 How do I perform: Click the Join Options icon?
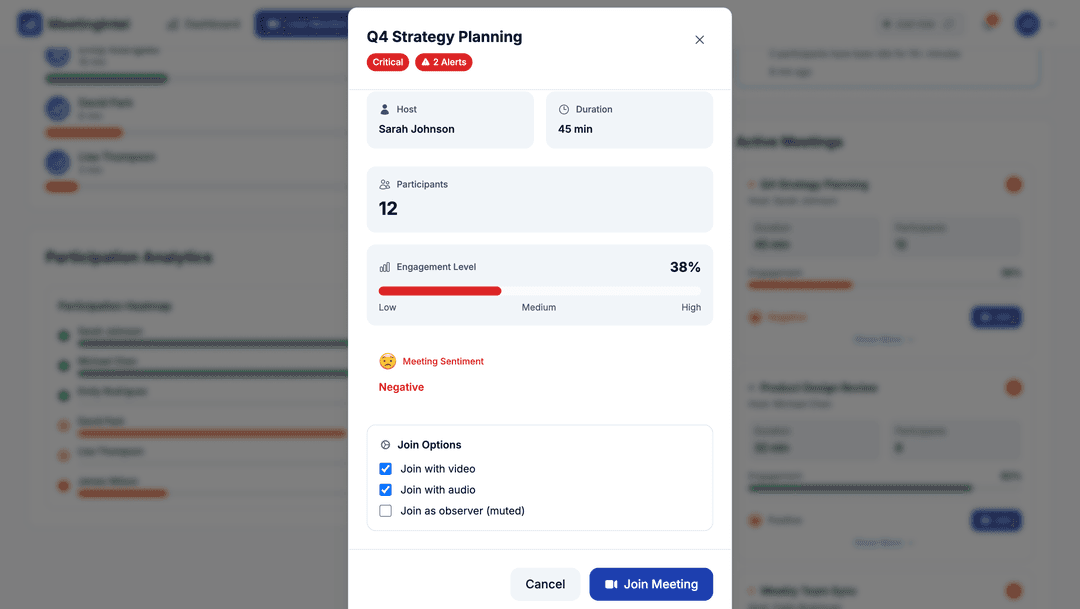385,445
